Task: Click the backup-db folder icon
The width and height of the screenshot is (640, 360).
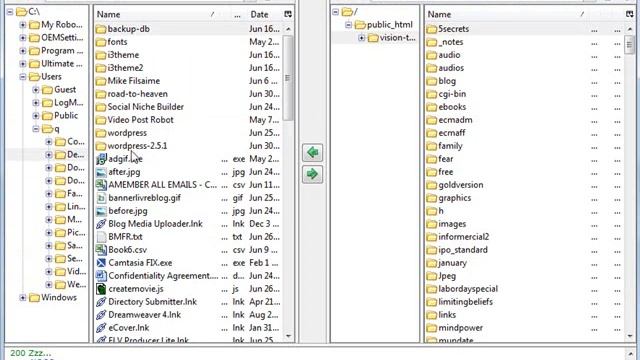Action: (100, 29)
